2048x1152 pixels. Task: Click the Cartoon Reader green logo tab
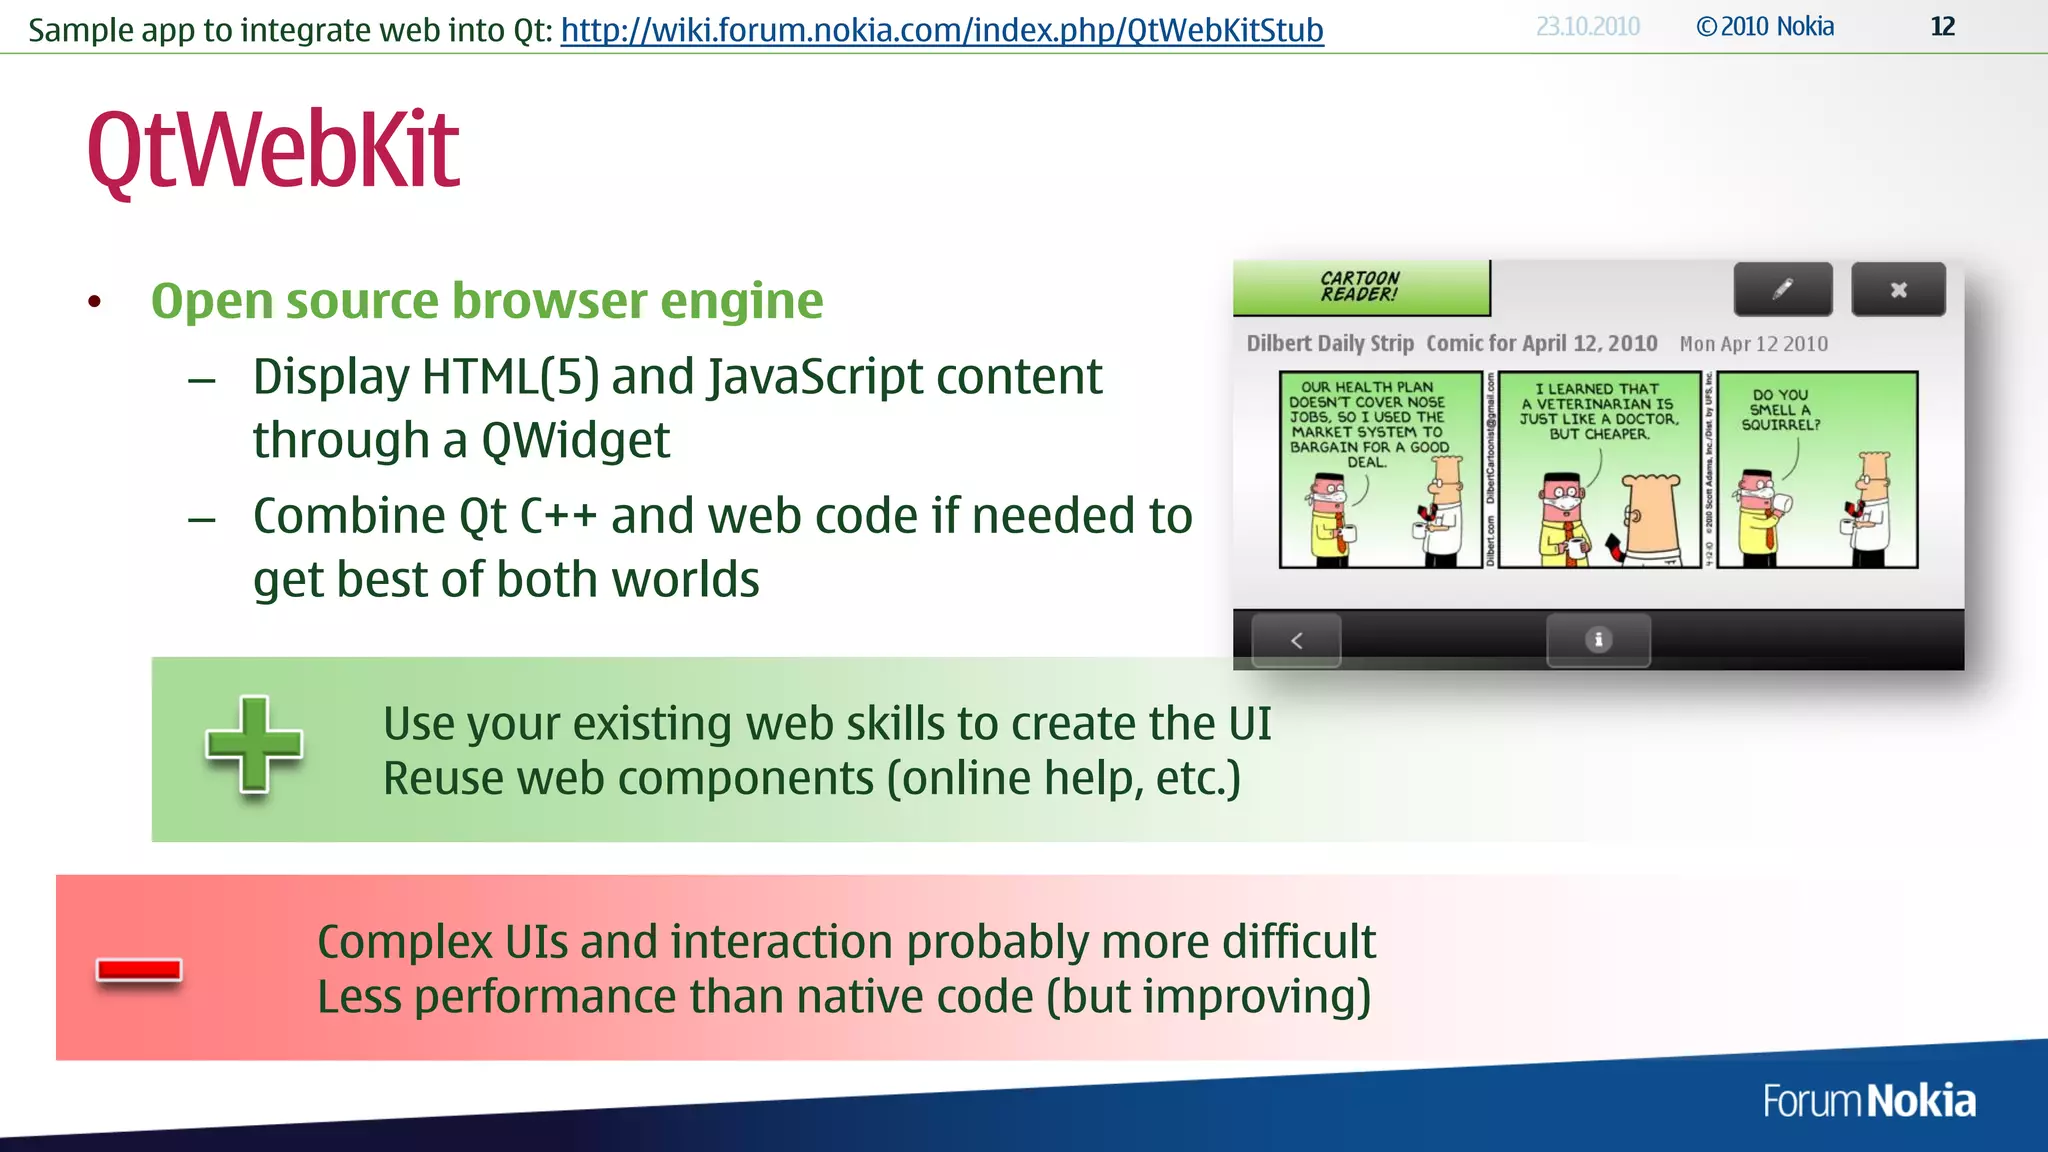1360,287
